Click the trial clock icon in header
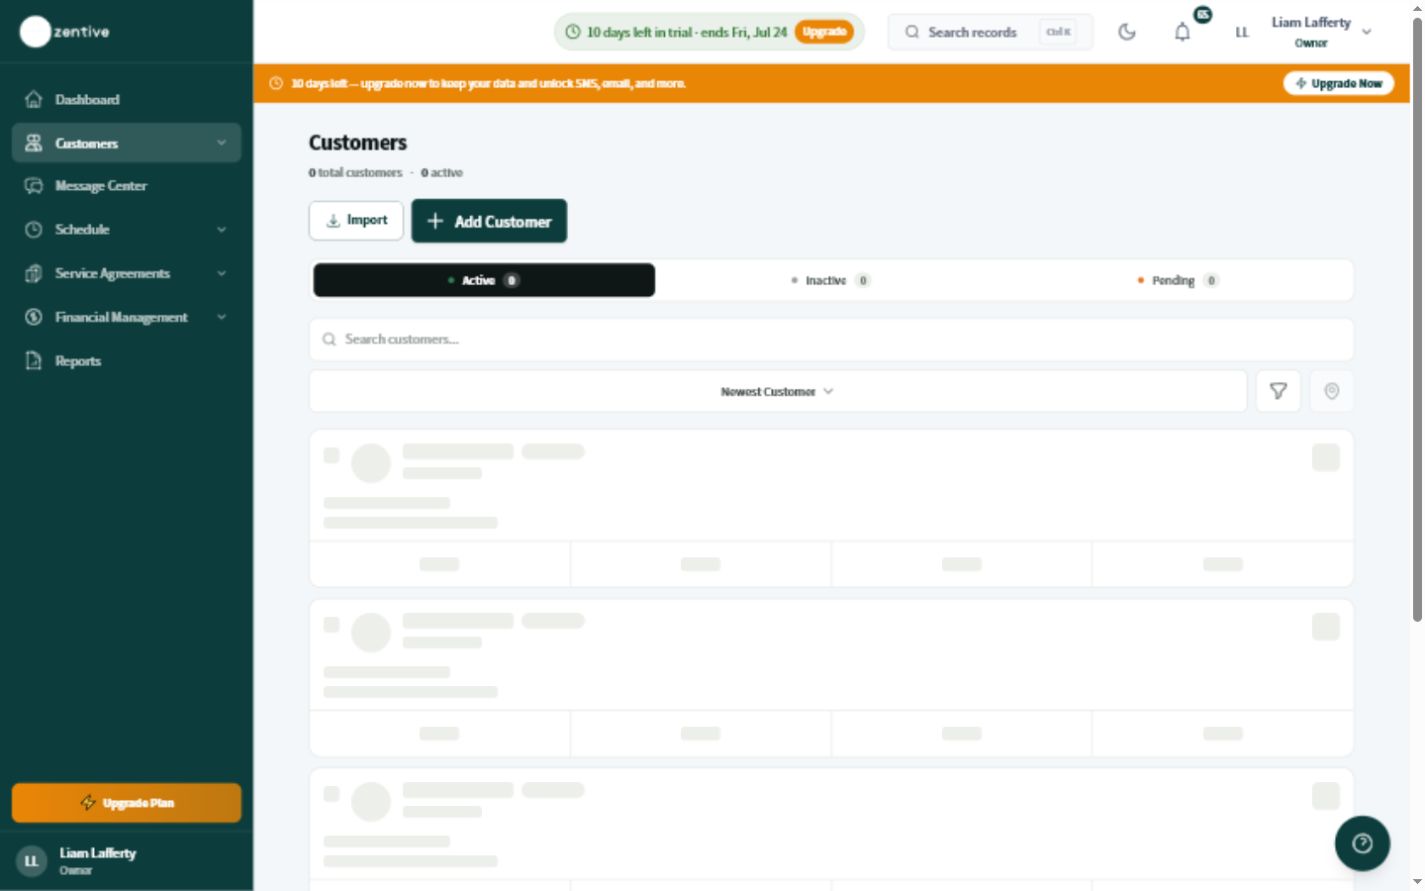This screenshot has height=891, width=1425. (x=573, y=32)
